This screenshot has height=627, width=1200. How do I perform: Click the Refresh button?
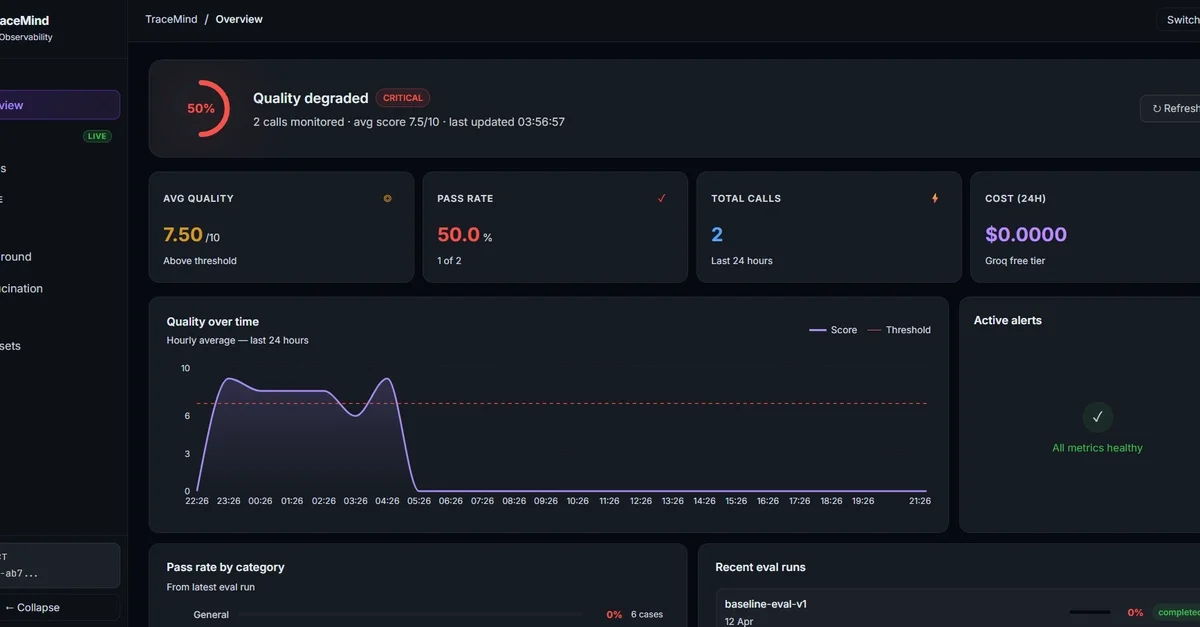tap(1172, 108)
